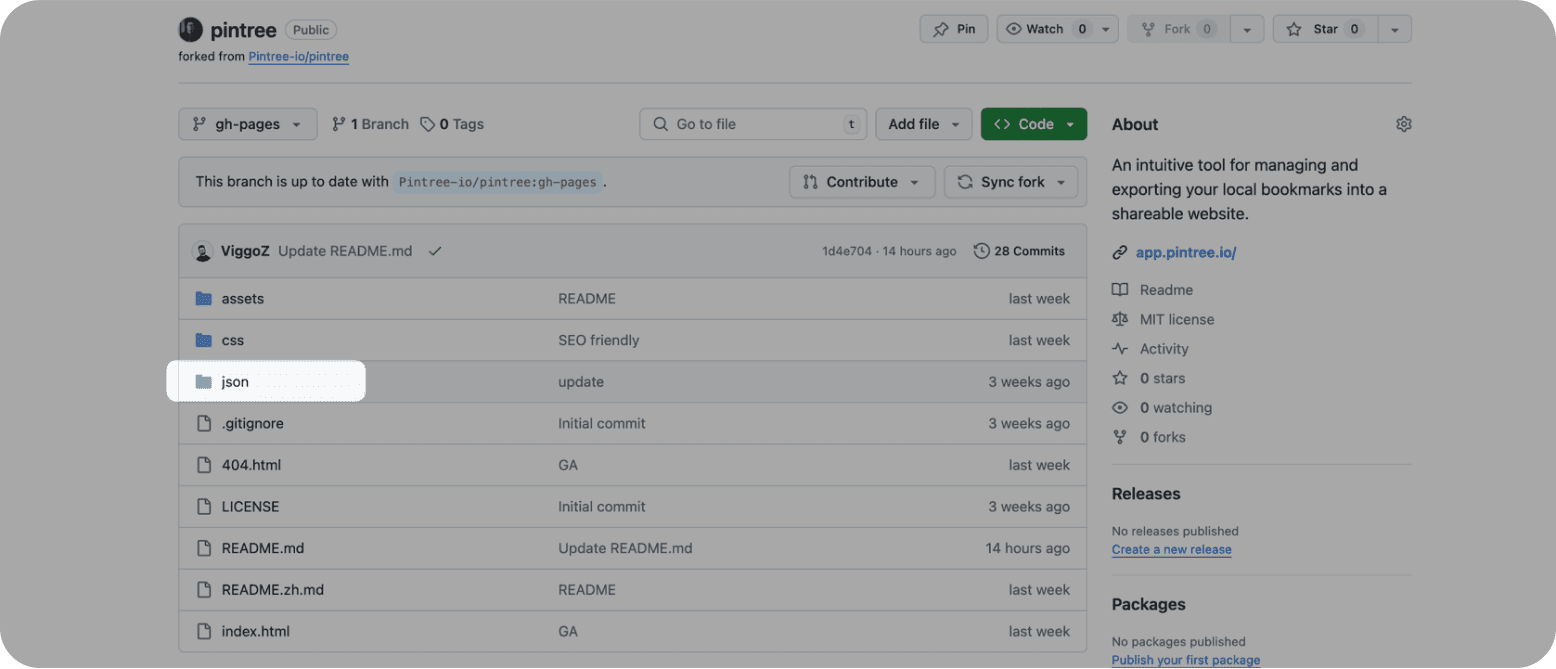The image size is (1556, 669).
Task: Click the 1 Branch icon link
Action: (370, 124)
